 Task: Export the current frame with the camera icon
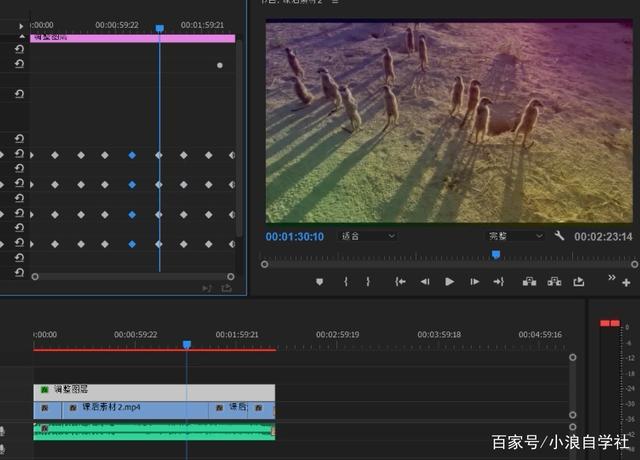(579, 282)
